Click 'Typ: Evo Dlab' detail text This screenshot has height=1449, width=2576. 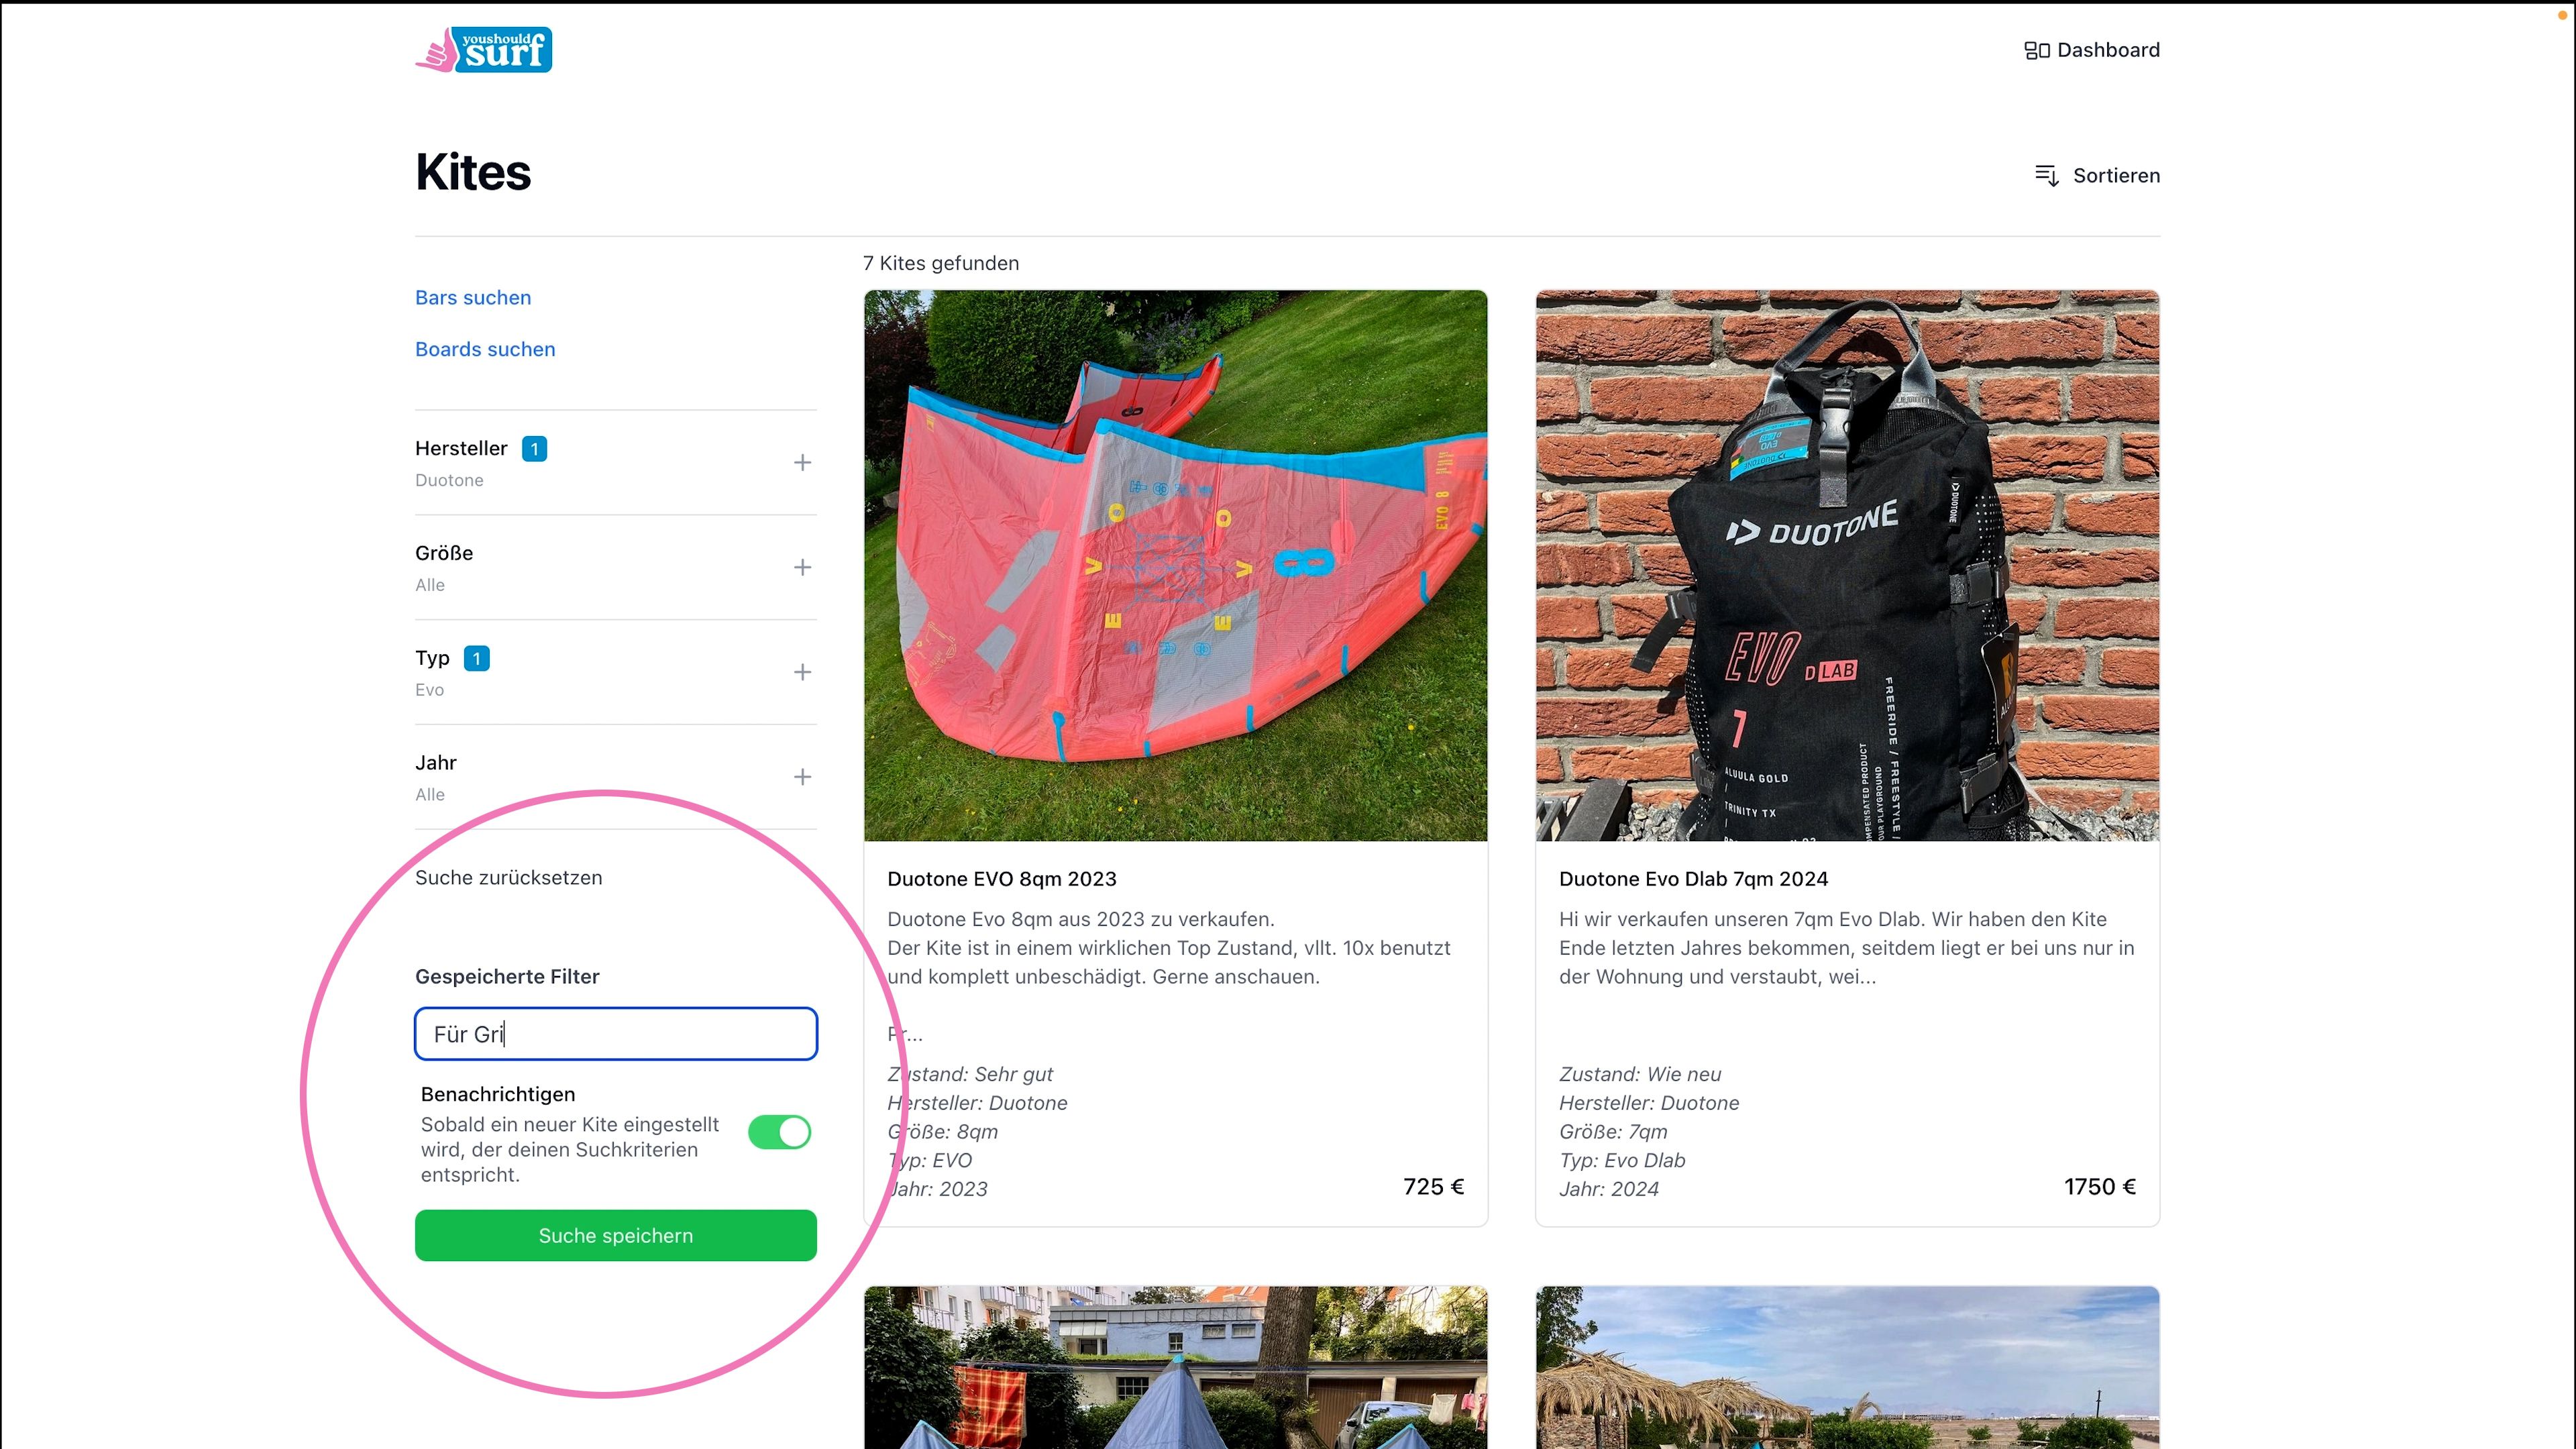coord(1622,1160)
